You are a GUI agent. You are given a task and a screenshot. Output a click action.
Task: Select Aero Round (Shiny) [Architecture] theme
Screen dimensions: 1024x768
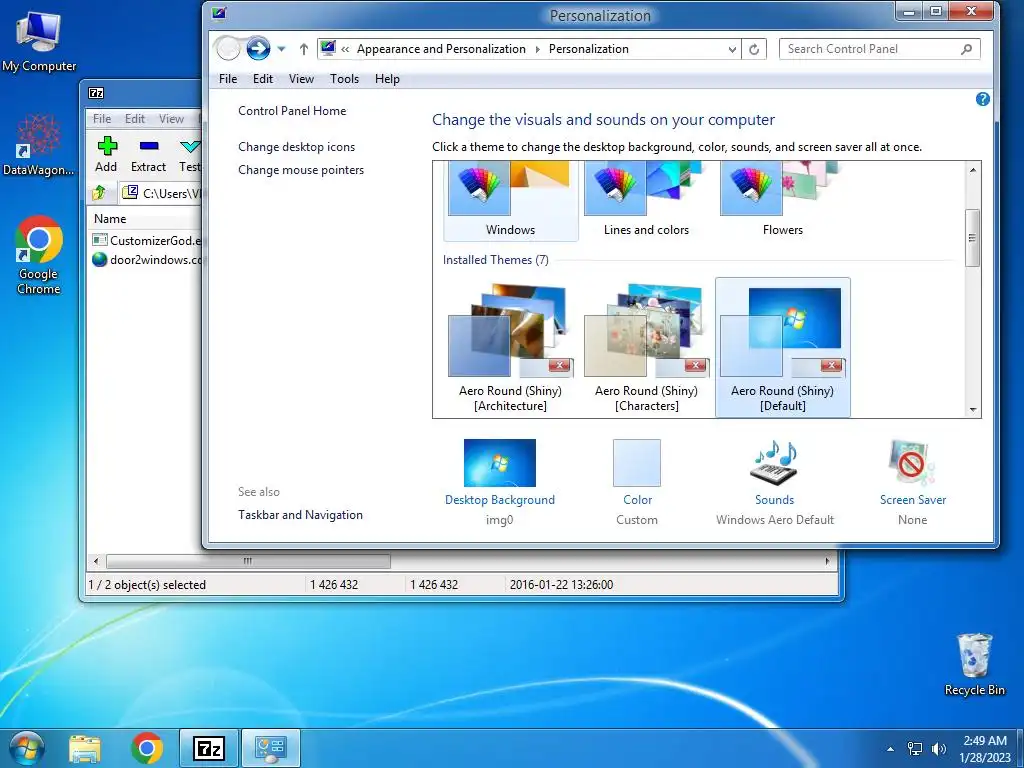pyautogui.click(x=510, y=347)
